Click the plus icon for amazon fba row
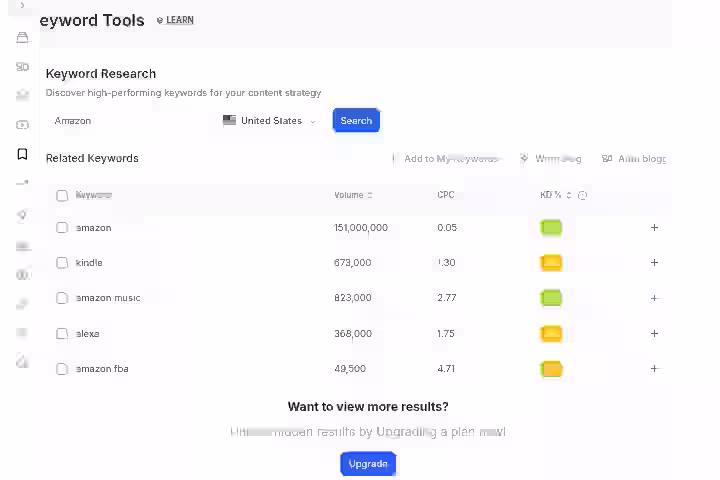720x480 pixels. (654, 368)
